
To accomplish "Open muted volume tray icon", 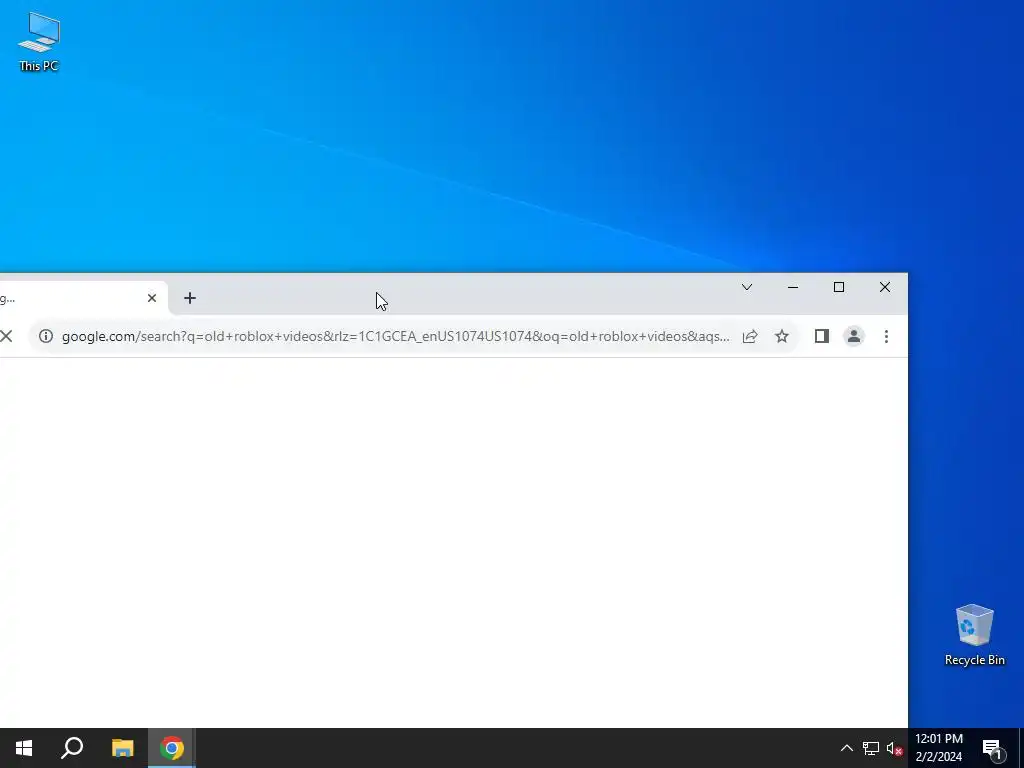I will click(x=894, y=748).
